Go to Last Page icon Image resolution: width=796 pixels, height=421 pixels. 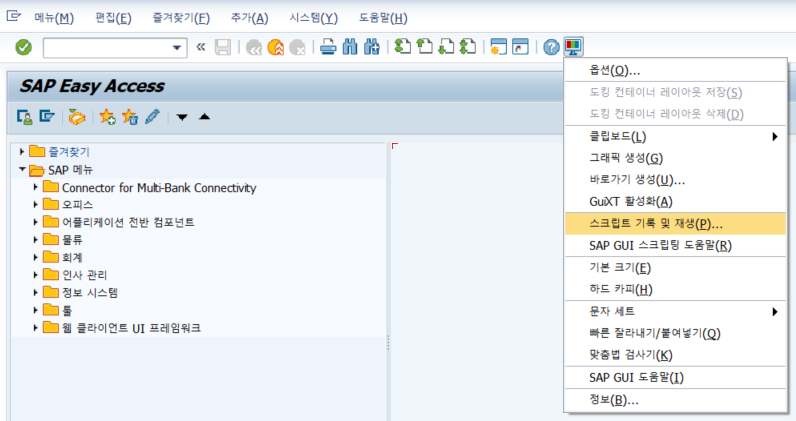click(468, 48)
